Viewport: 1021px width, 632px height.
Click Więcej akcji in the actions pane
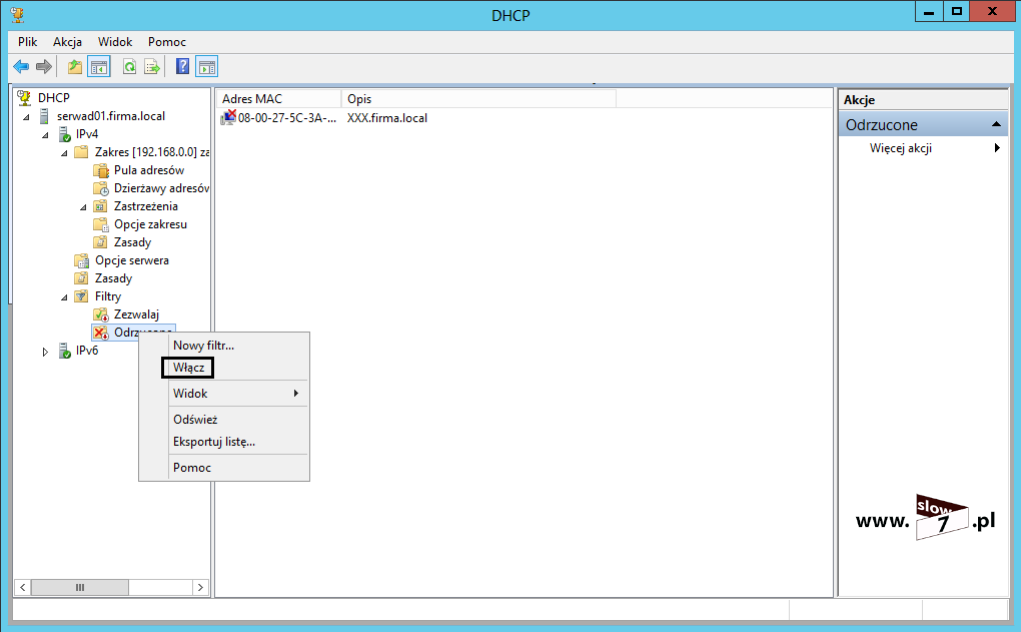(x=900, y=148)
